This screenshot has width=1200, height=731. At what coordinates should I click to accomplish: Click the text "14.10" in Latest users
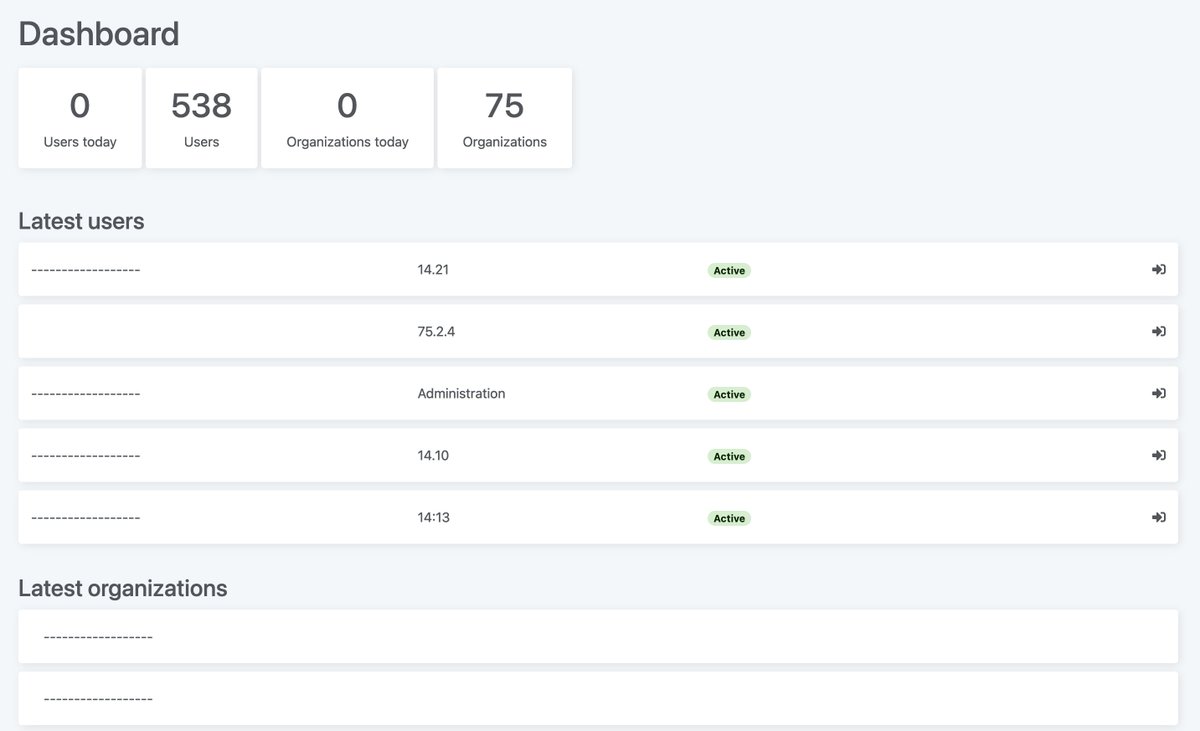click(x=433, y=456)
